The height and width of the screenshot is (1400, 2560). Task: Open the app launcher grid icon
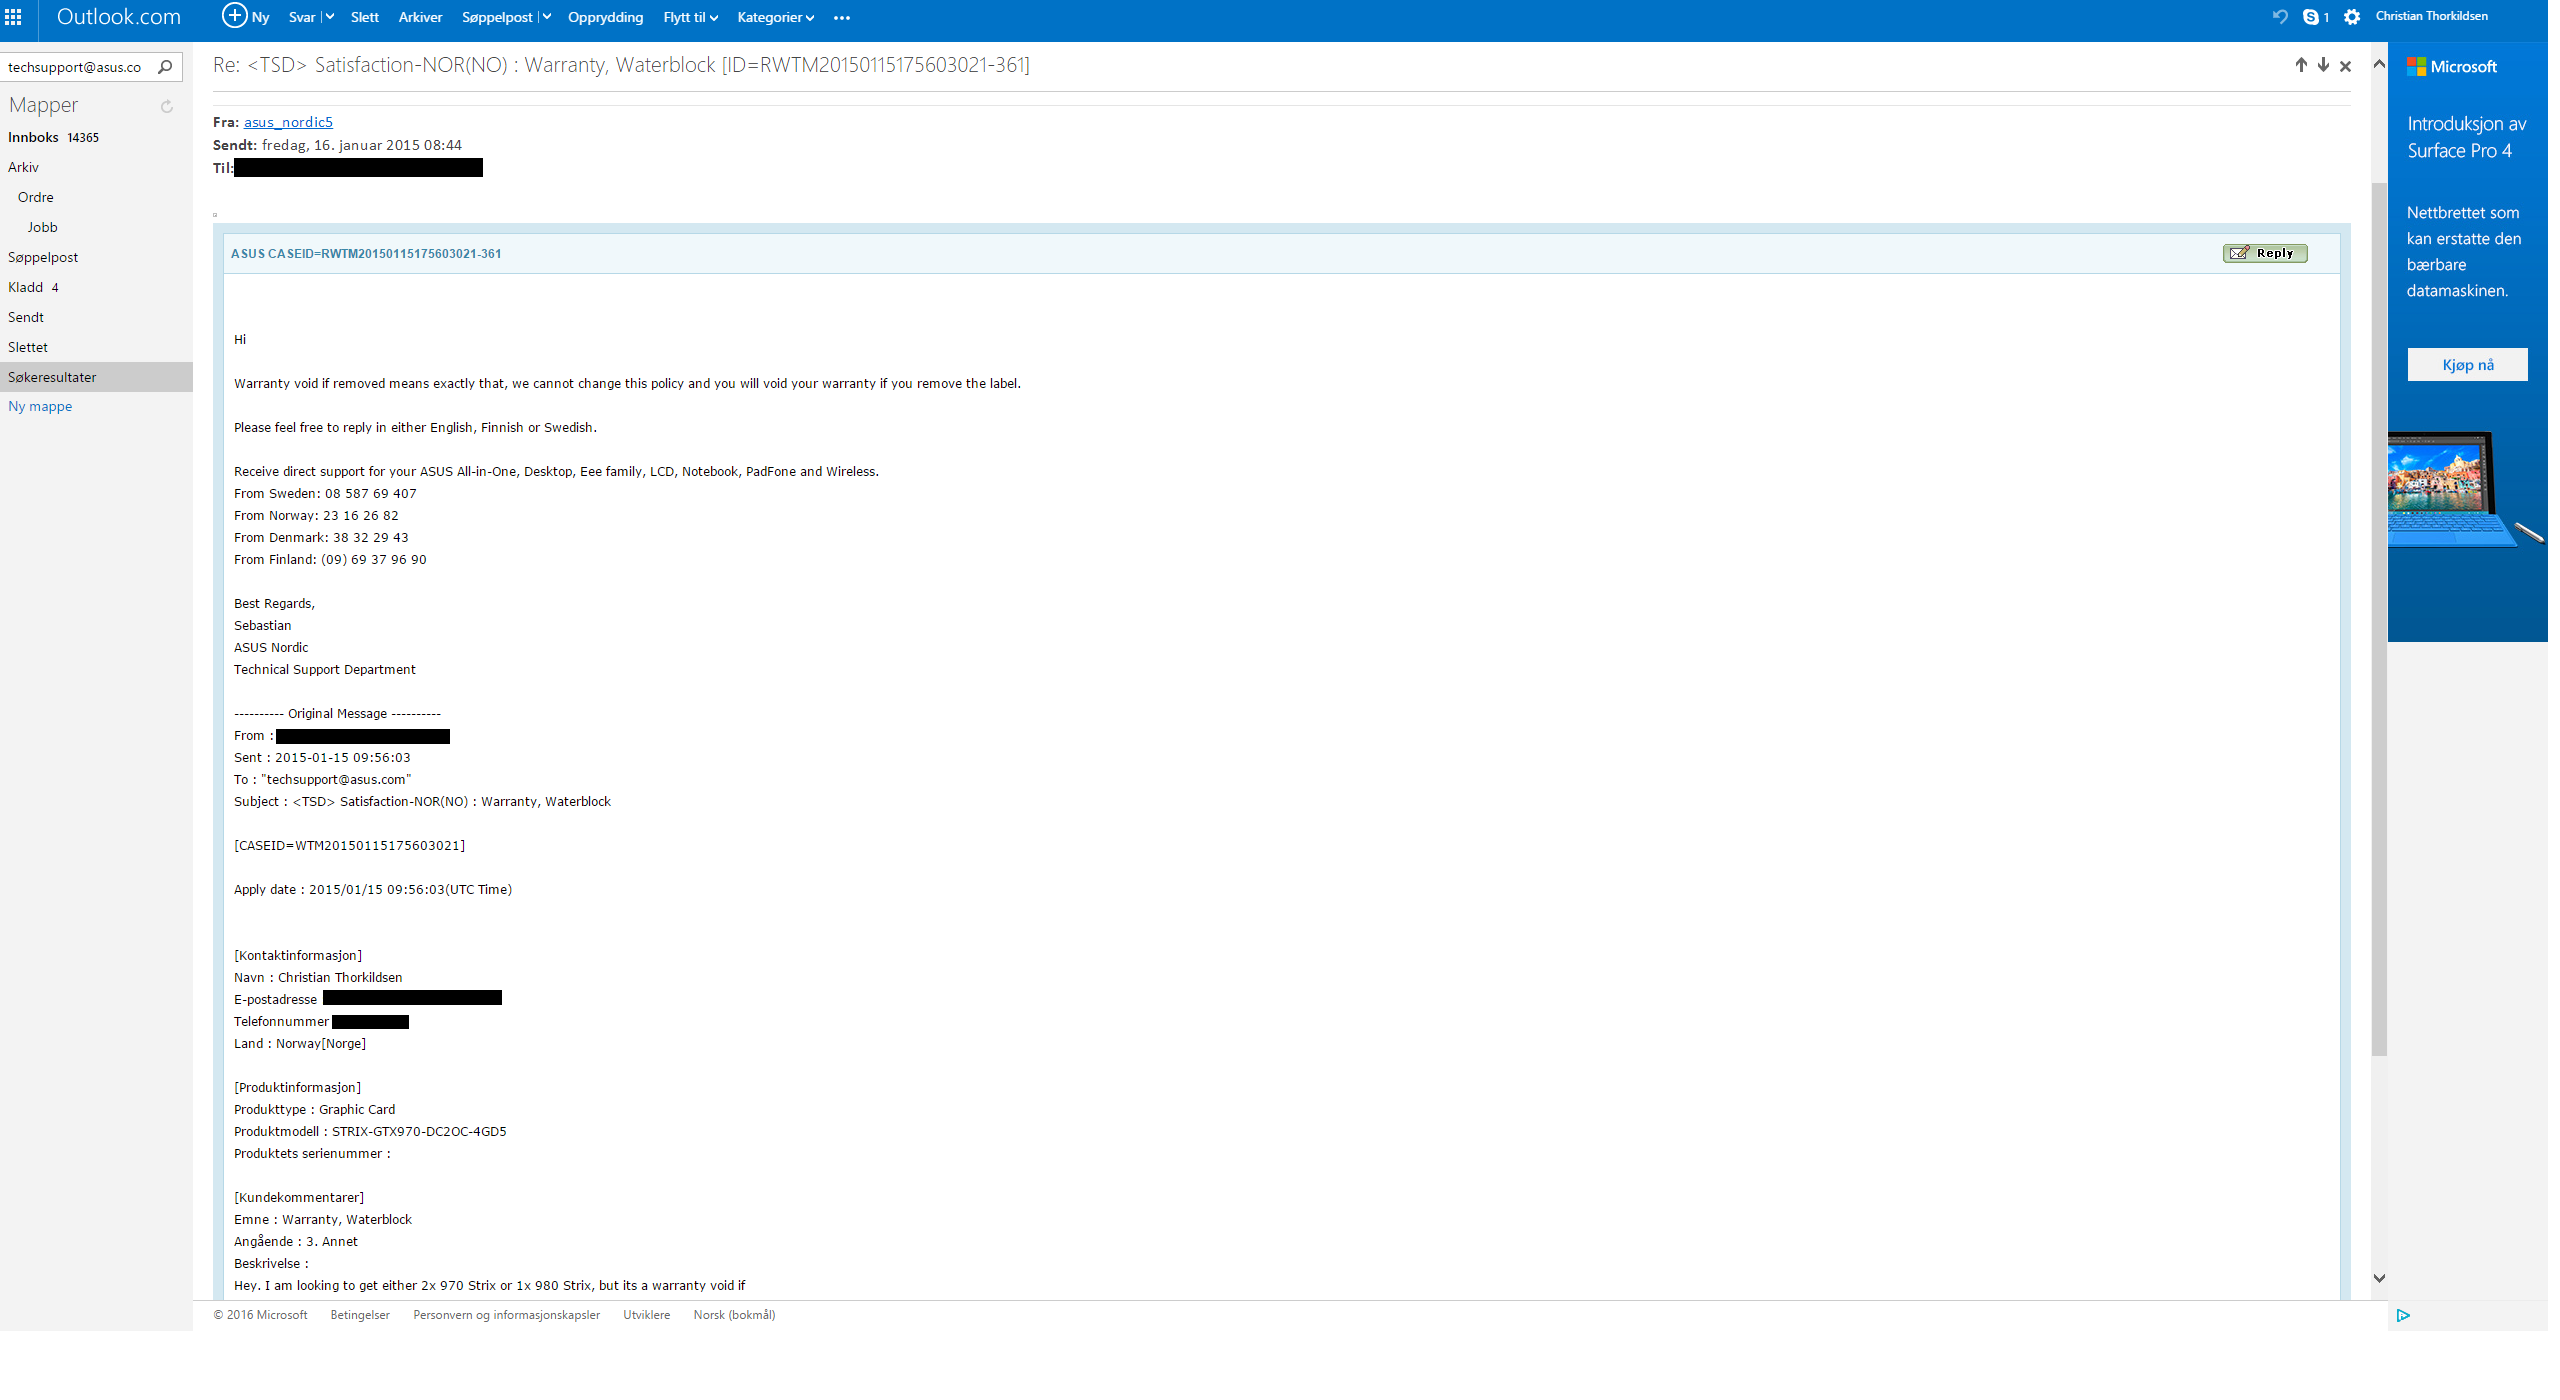tap(13, 17)
